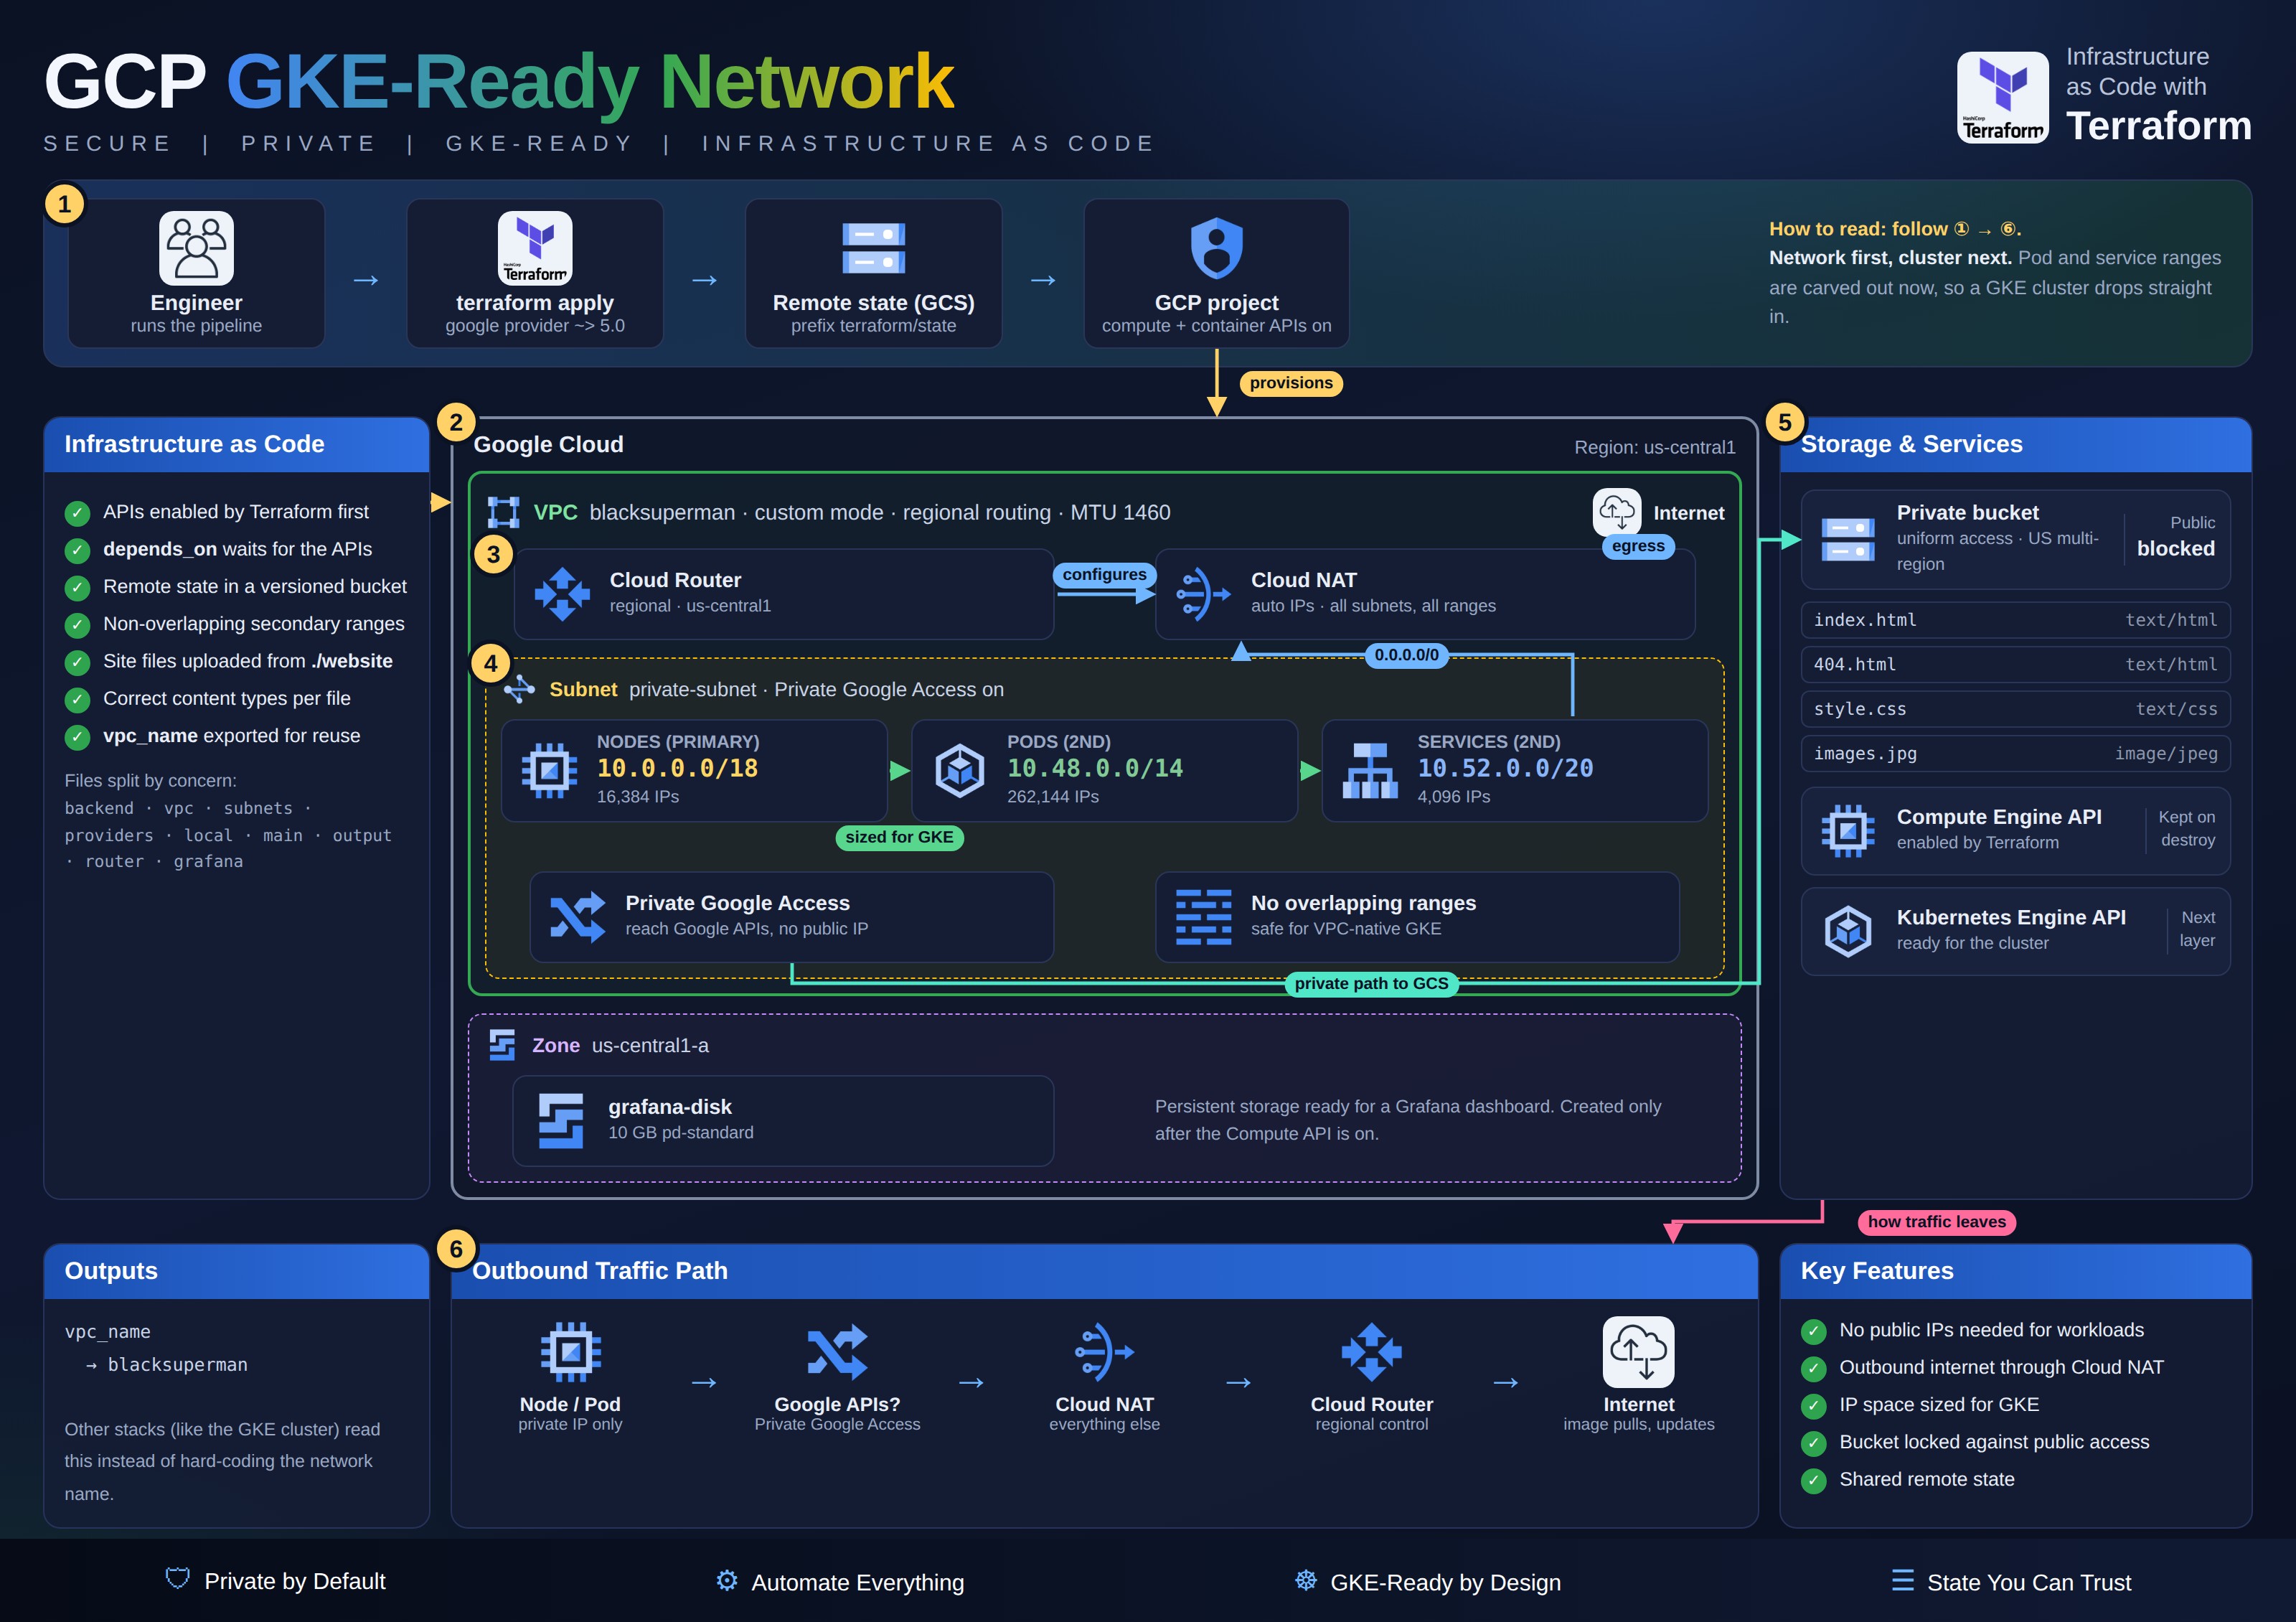Click the images.jpg file row
The height and width of the screenshot is (1622, 2296).
(x=2015, y=754)
